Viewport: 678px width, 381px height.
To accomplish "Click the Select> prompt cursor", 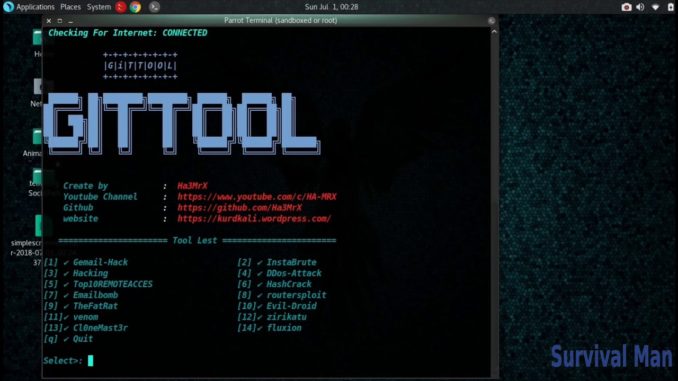I will [x=90, y=361].
